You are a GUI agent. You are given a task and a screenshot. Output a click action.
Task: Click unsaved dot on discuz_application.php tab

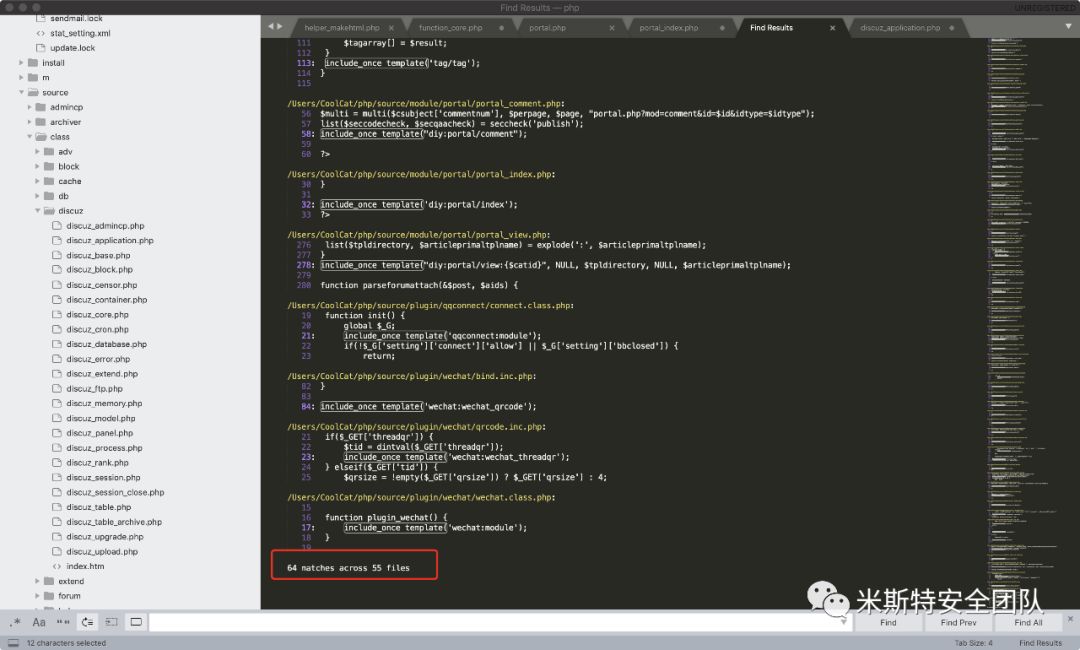952,28
